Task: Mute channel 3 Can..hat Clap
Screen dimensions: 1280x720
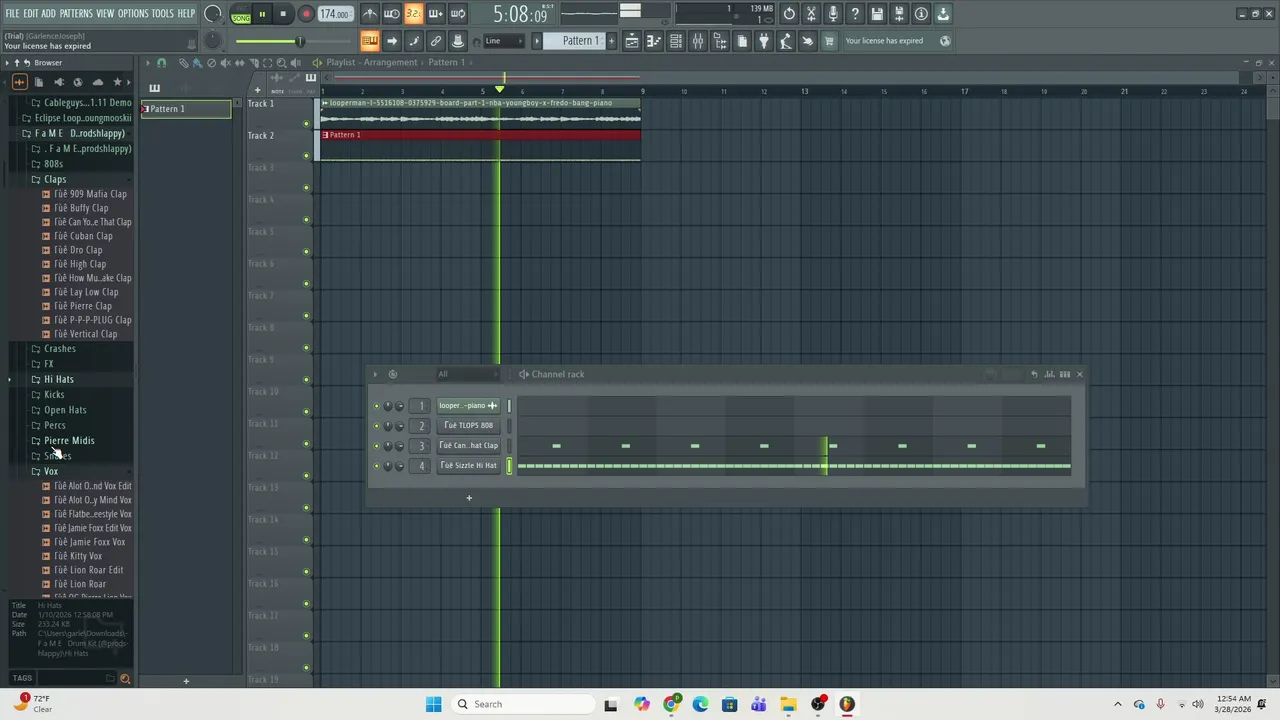Action: (x=376, y=446)
